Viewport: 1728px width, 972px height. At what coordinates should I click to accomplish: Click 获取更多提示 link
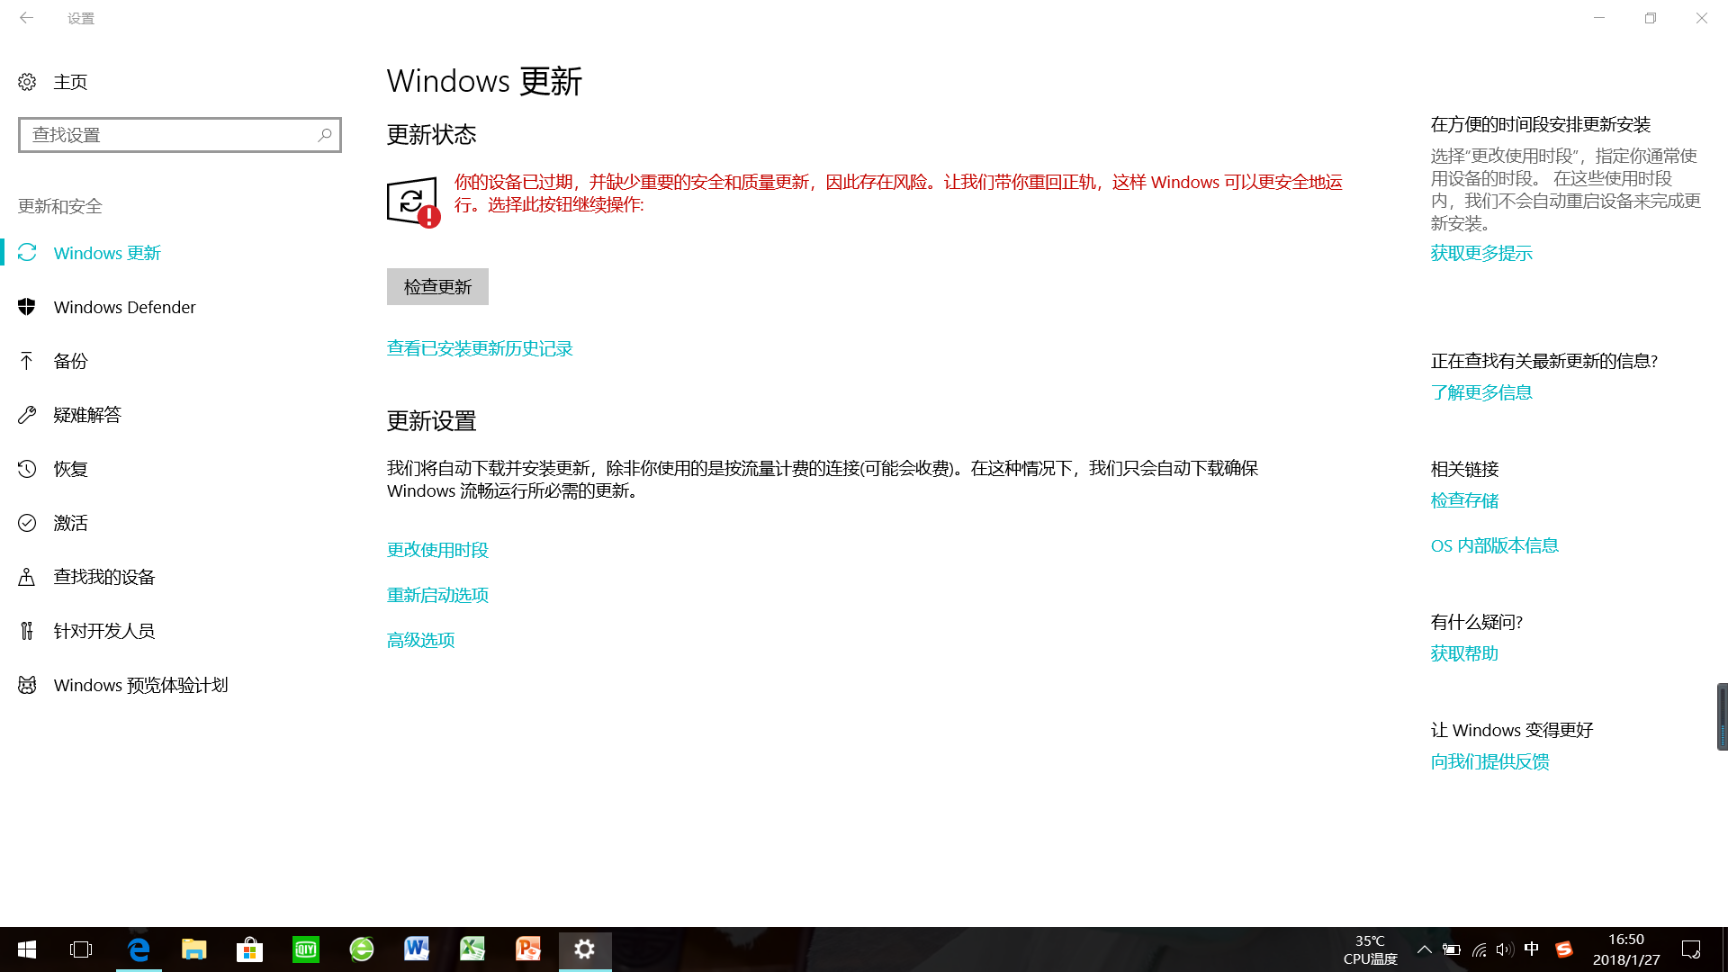(x=1481, y=253)
